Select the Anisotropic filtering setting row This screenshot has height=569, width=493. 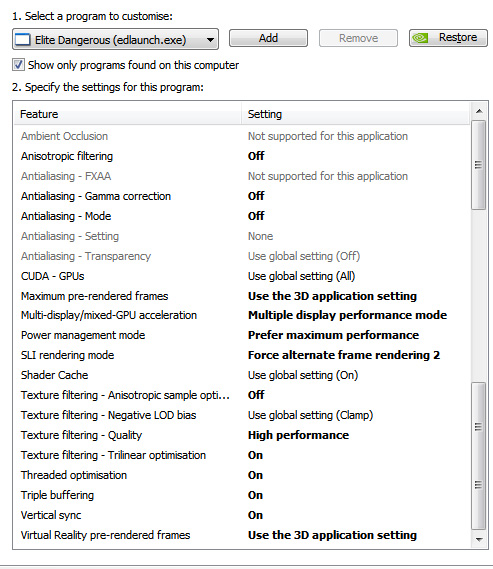coord(242,156)
